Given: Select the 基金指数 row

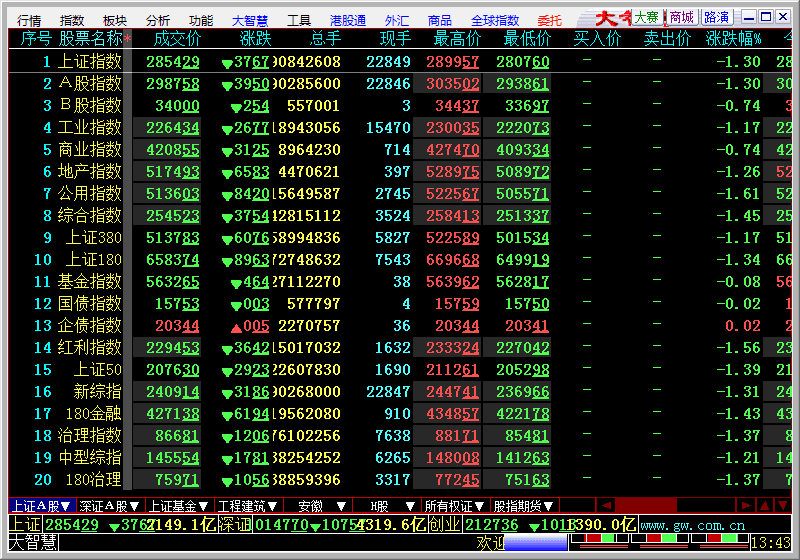Looking at the screenshot, I should (400, 282).
